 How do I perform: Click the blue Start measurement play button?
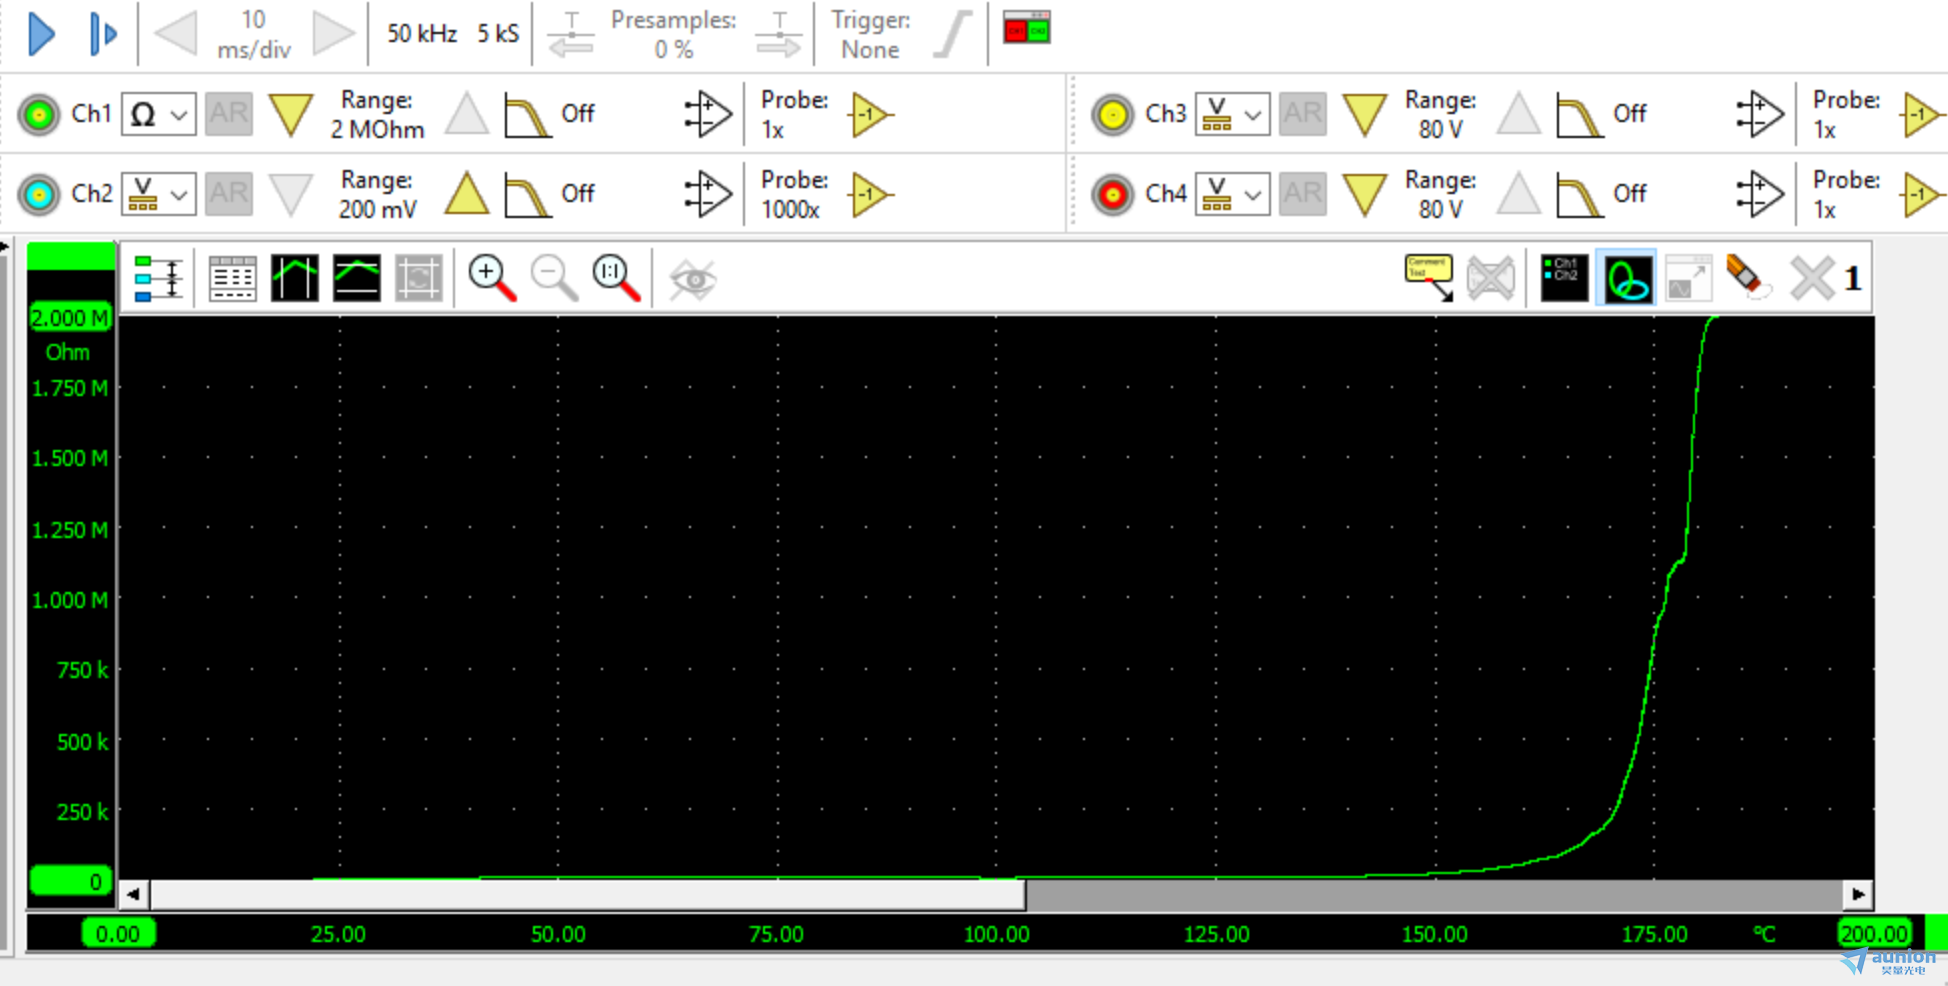(x=41, y=34)
